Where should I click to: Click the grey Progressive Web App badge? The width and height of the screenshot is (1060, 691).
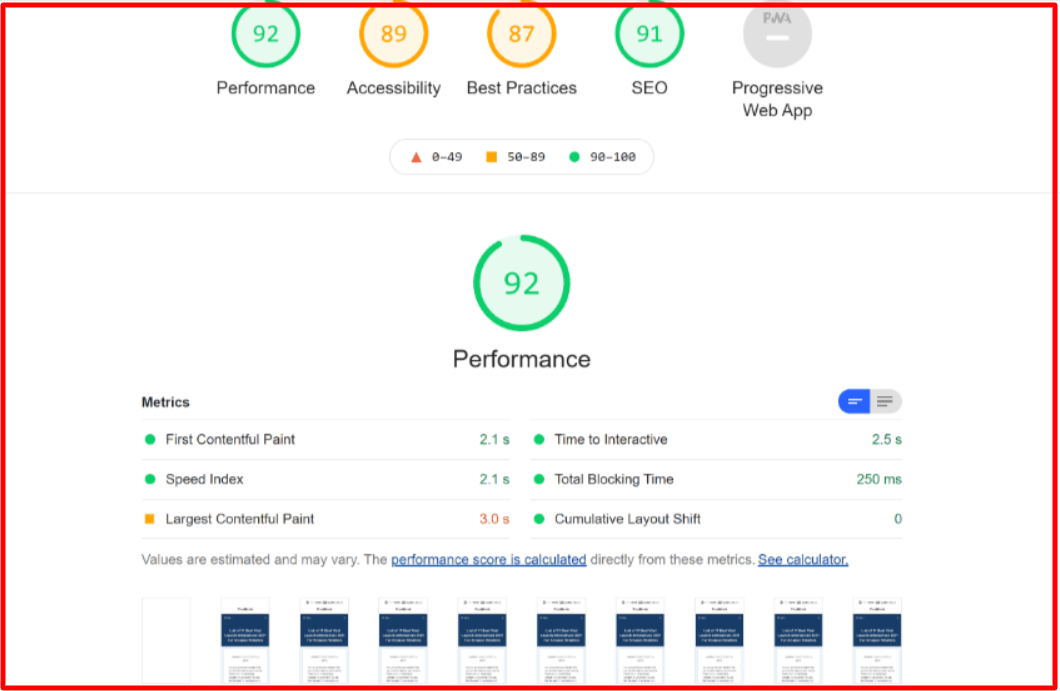coord(777,35)
